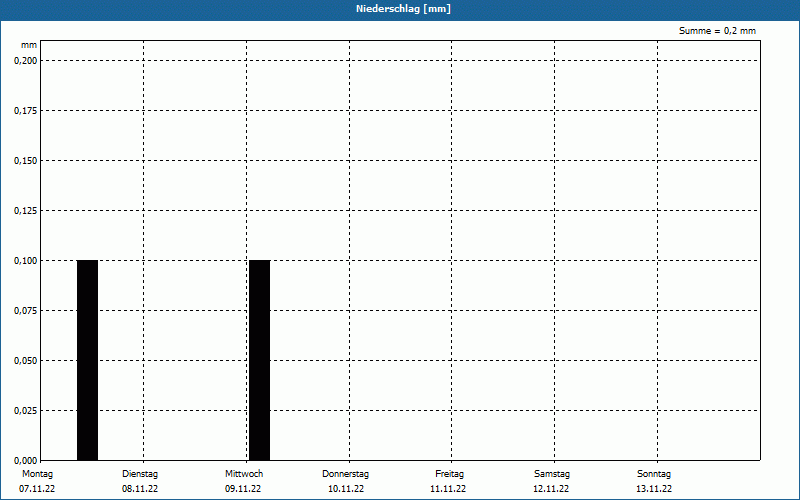Click the 0,125 axis value
This screenshot has width=800, height=500.
26,211
